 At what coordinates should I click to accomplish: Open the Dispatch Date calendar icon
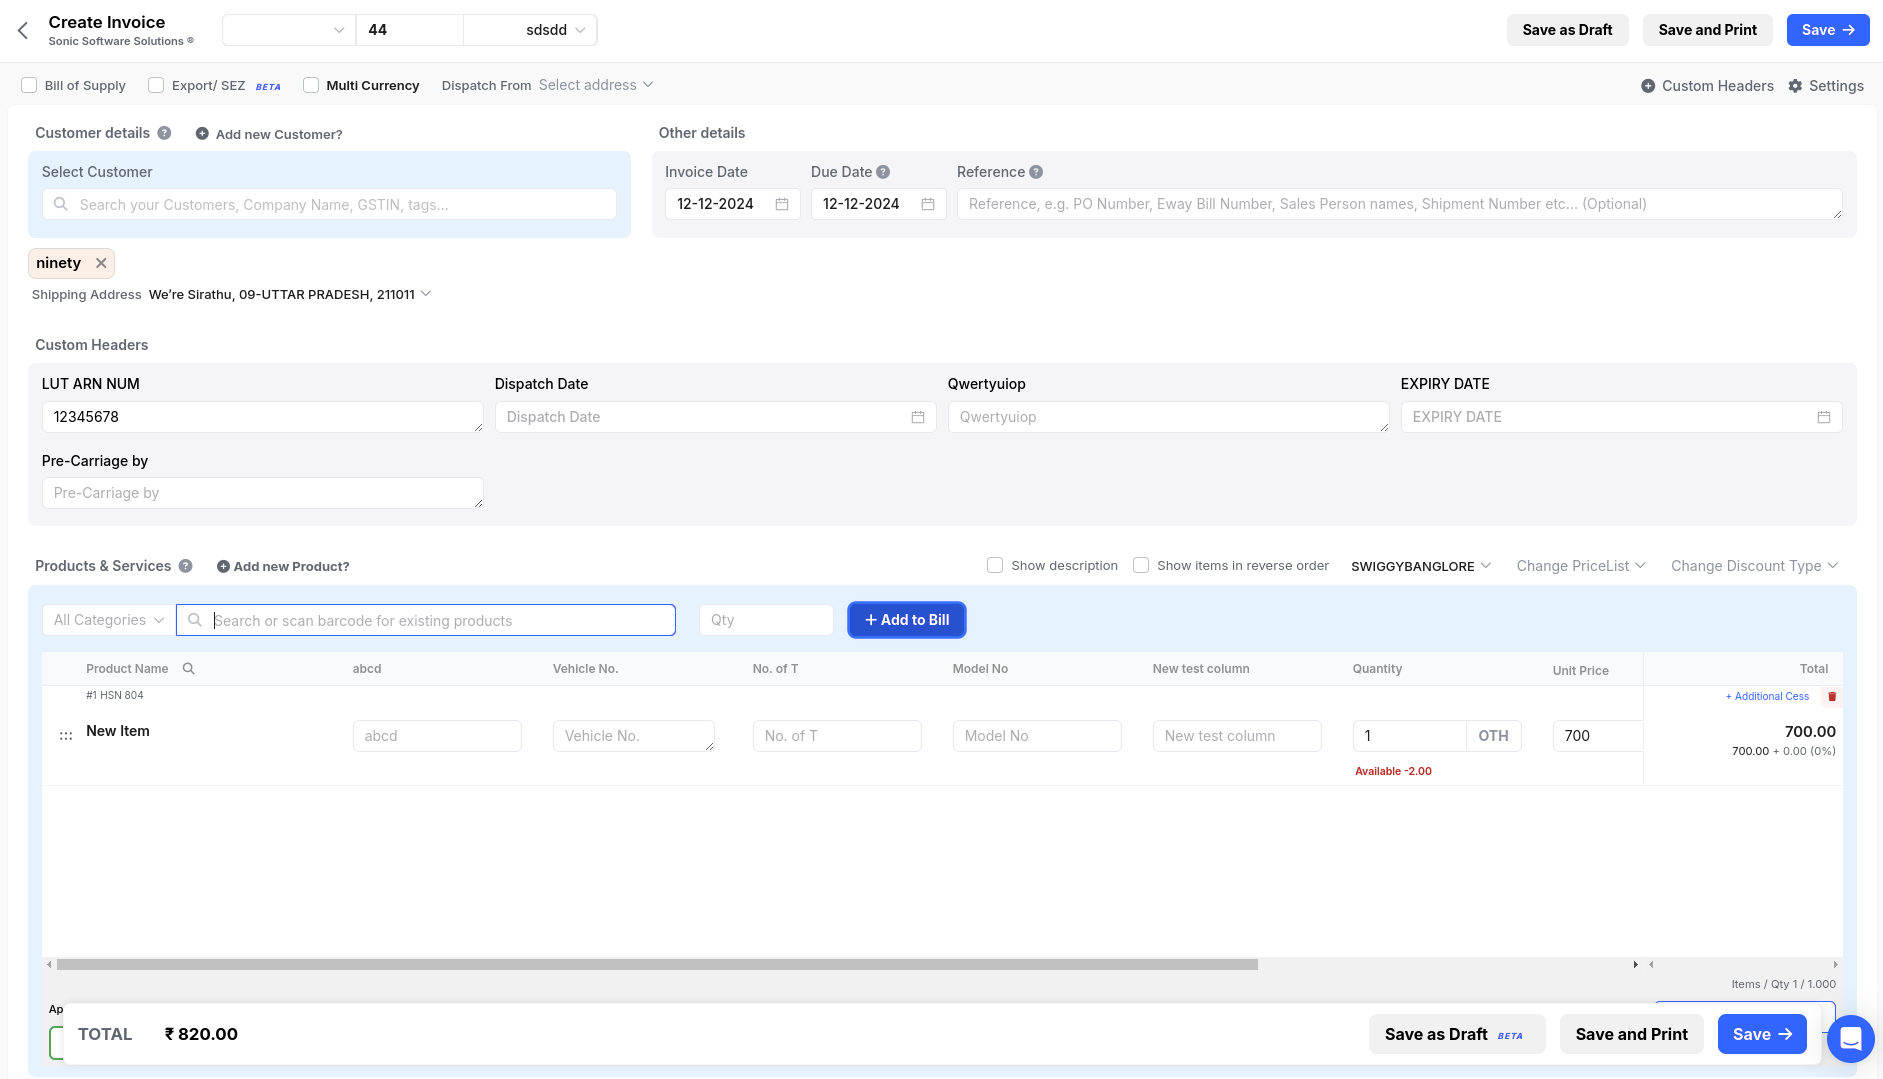(918, 417)
